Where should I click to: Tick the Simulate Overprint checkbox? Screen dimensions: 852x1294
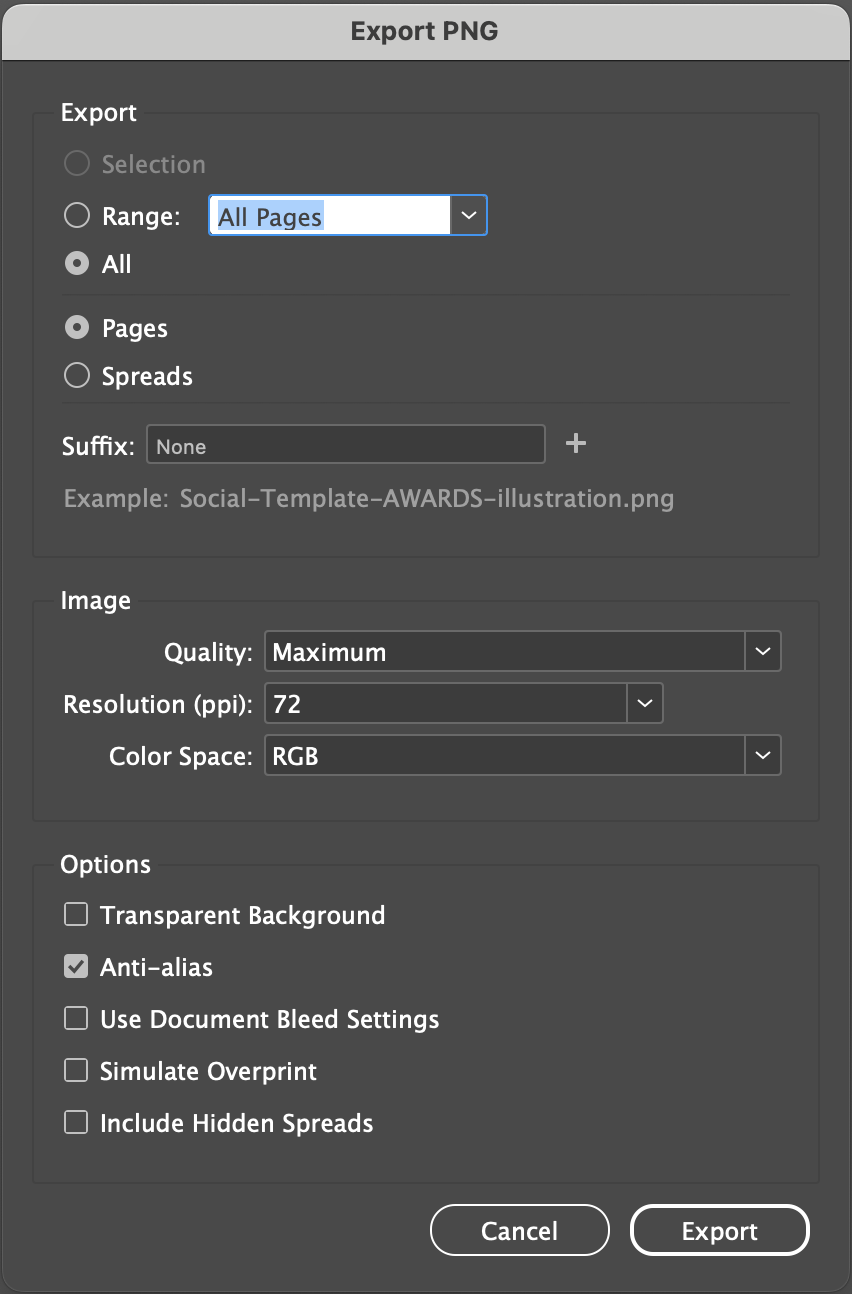76,1071
